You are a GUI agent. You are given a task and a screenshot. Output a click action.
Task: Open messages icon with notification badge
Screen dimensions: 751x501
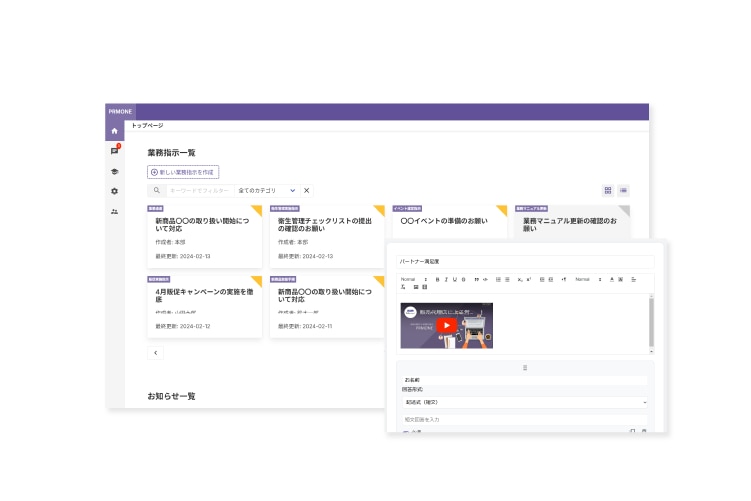[x=115, y=151]
